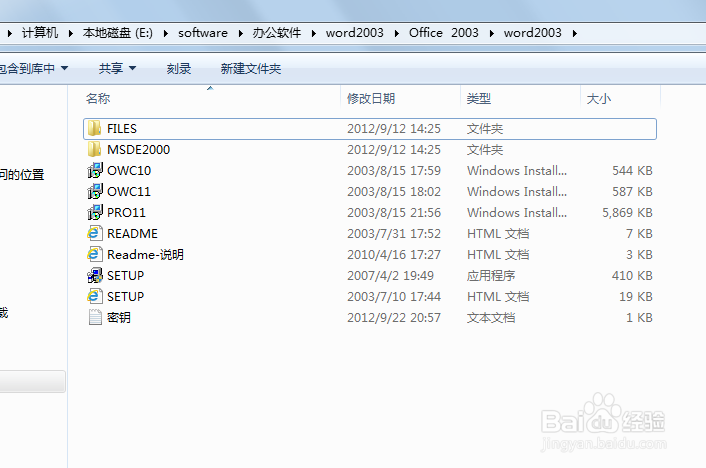The width and height of the screenshot is (706, 468).
Task: Expand arrow after 本地磁盘 (E:) breadcrumb
Action: click(x=166, y=33)
